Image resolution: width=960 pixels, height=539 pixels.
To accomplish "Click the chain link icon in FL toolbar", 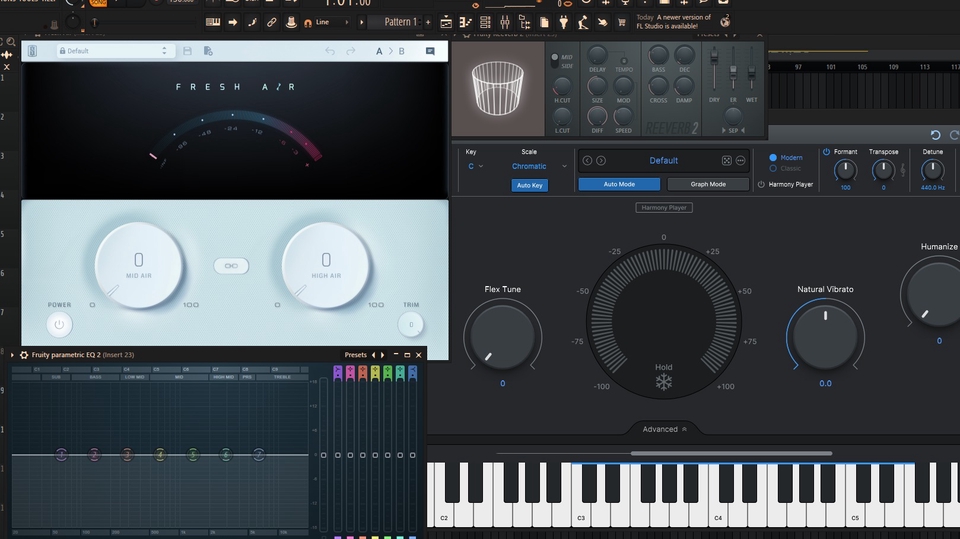I will [271, 22].
